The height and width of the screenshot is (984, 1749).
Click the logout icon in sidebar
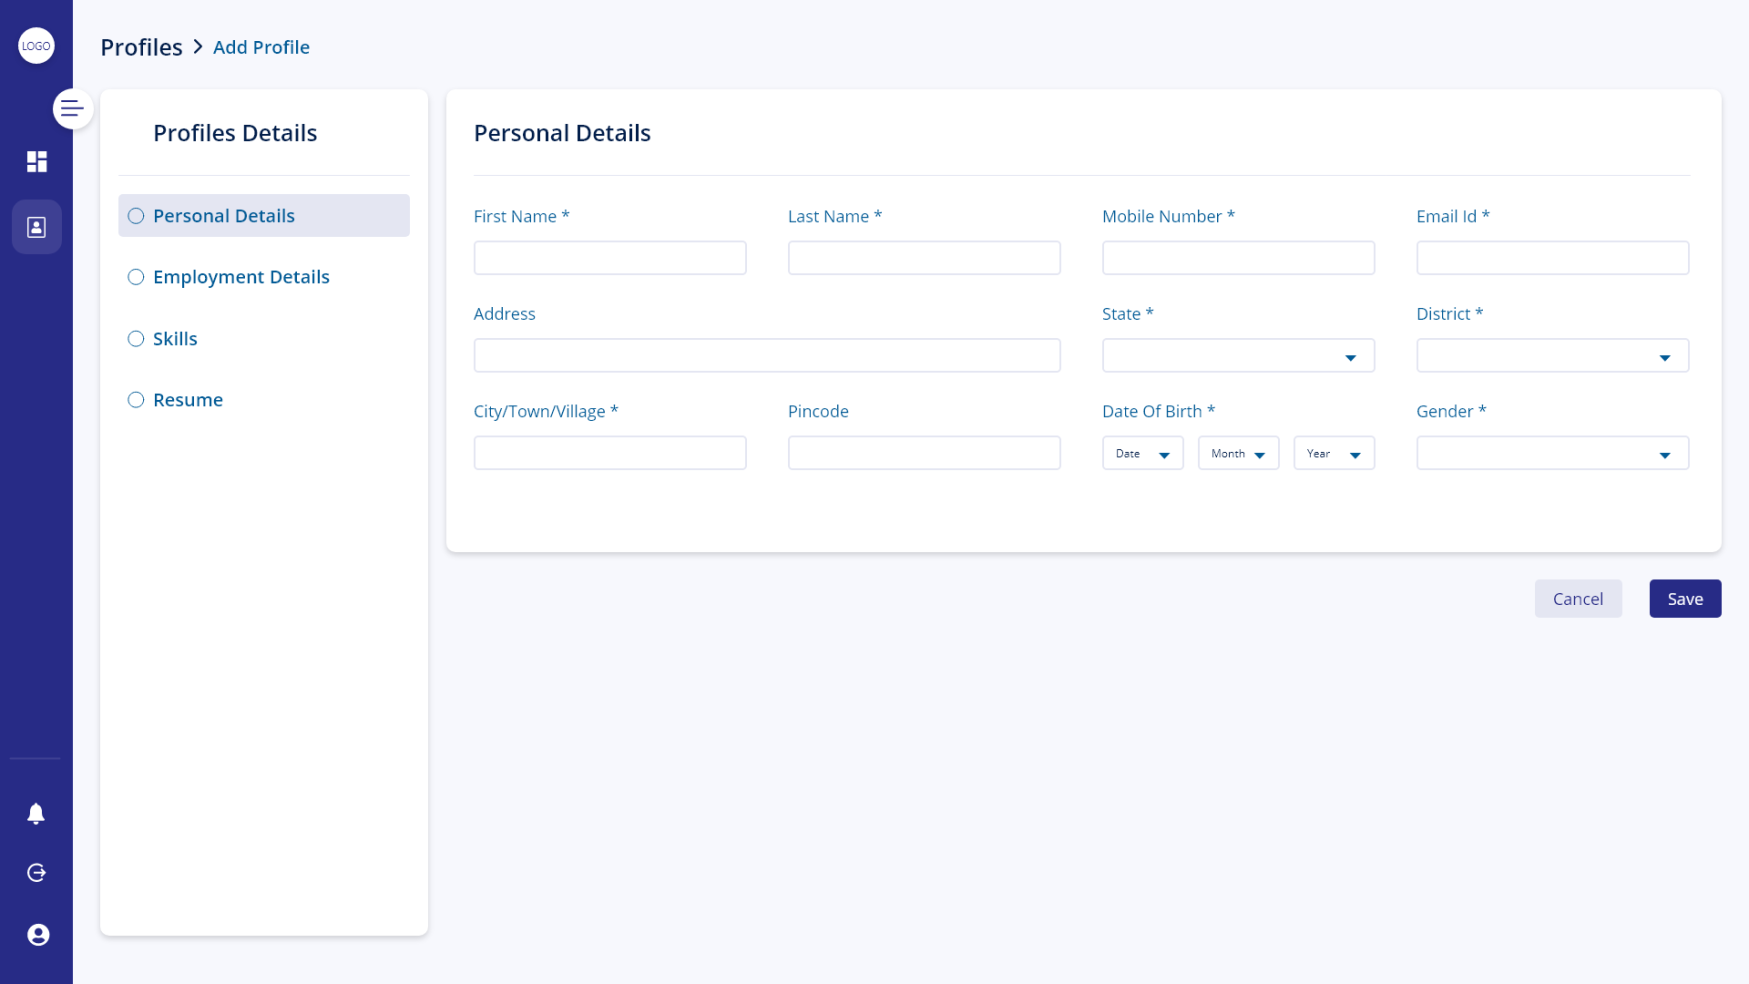[35, 872]
